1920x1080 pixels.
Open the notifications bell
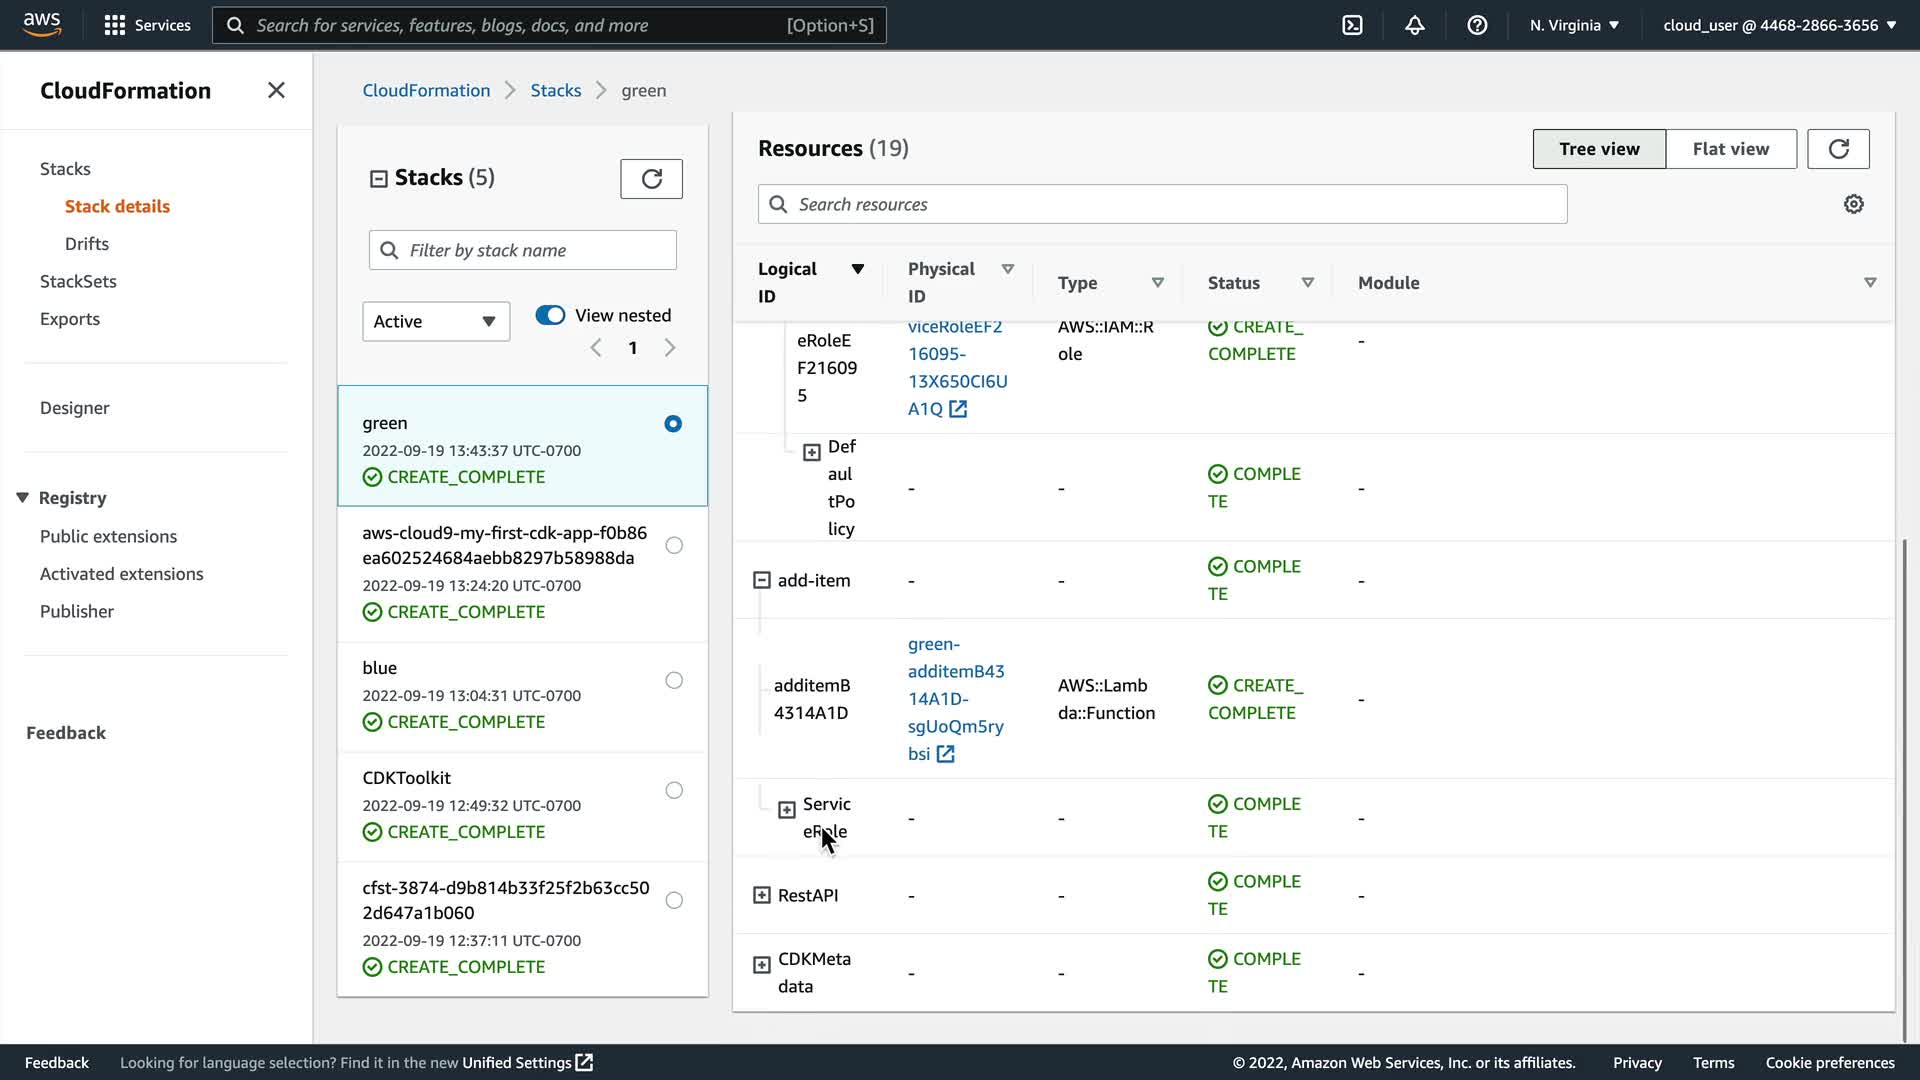point(1414,25)
